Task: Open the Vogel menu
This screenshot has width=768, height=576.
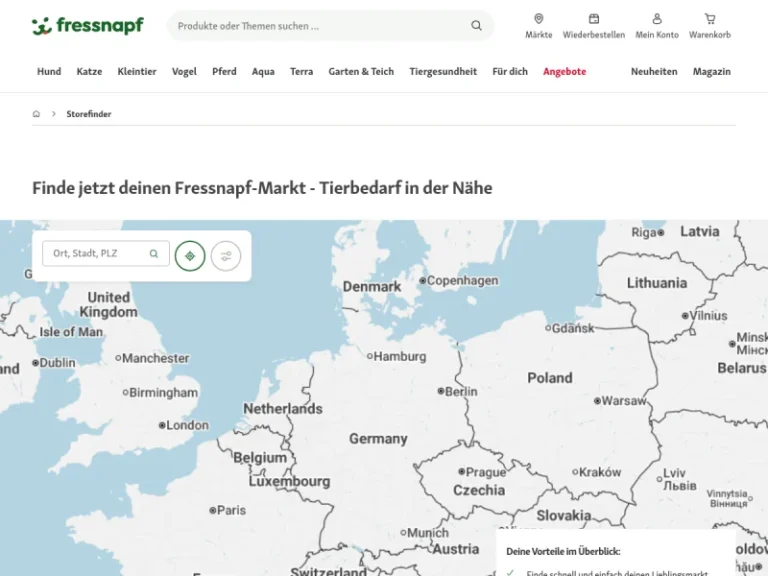Action: point(184,72)
